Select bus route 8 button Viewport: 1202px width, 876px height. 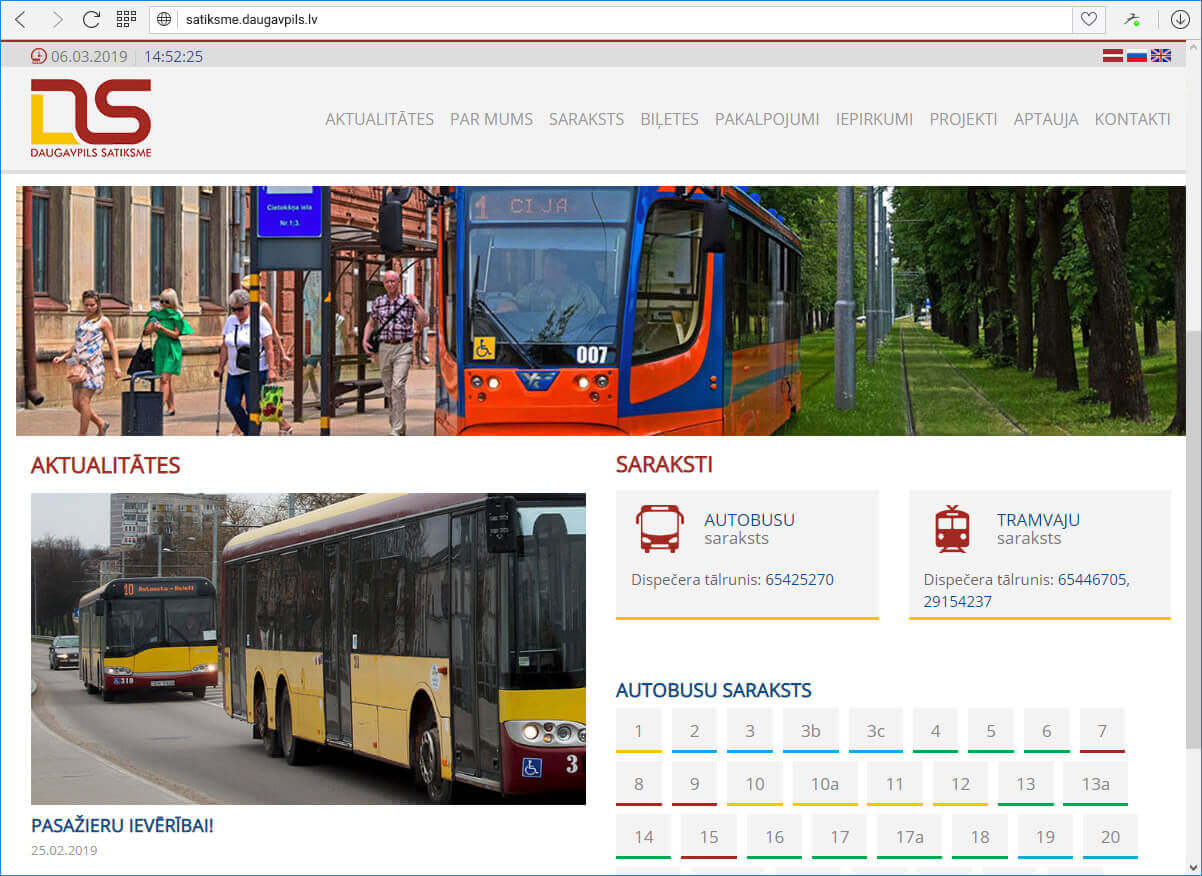(x=639, y=783)
